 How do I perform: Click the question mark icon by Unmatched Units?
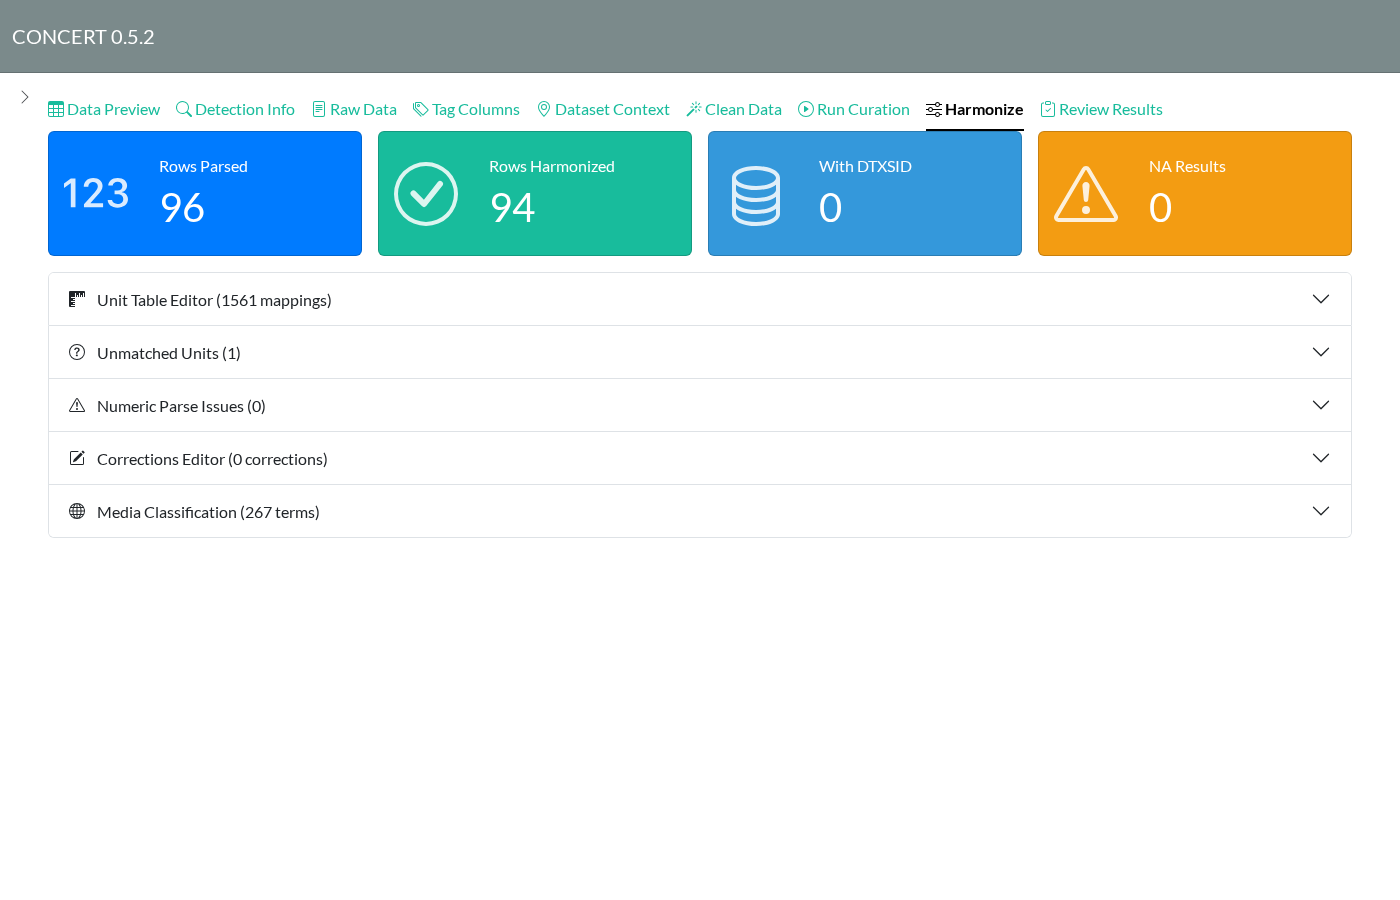pyautogui.click(x=77, y=352)
